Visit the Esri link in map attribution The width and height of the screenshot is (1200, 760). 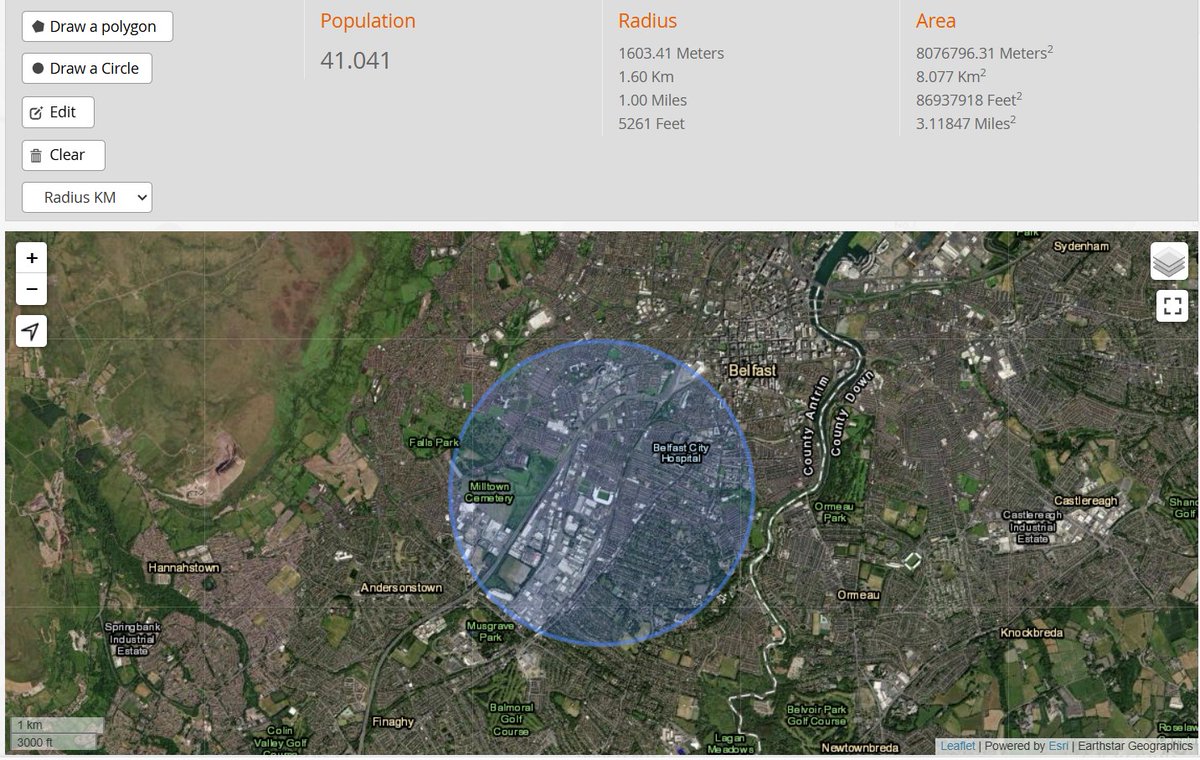[x=1058, y=745]
